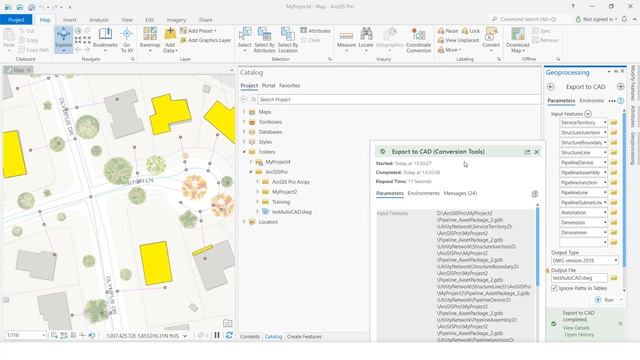Pop out the Export to CAD details window
The image size is (640, 360).
[527, 152]
